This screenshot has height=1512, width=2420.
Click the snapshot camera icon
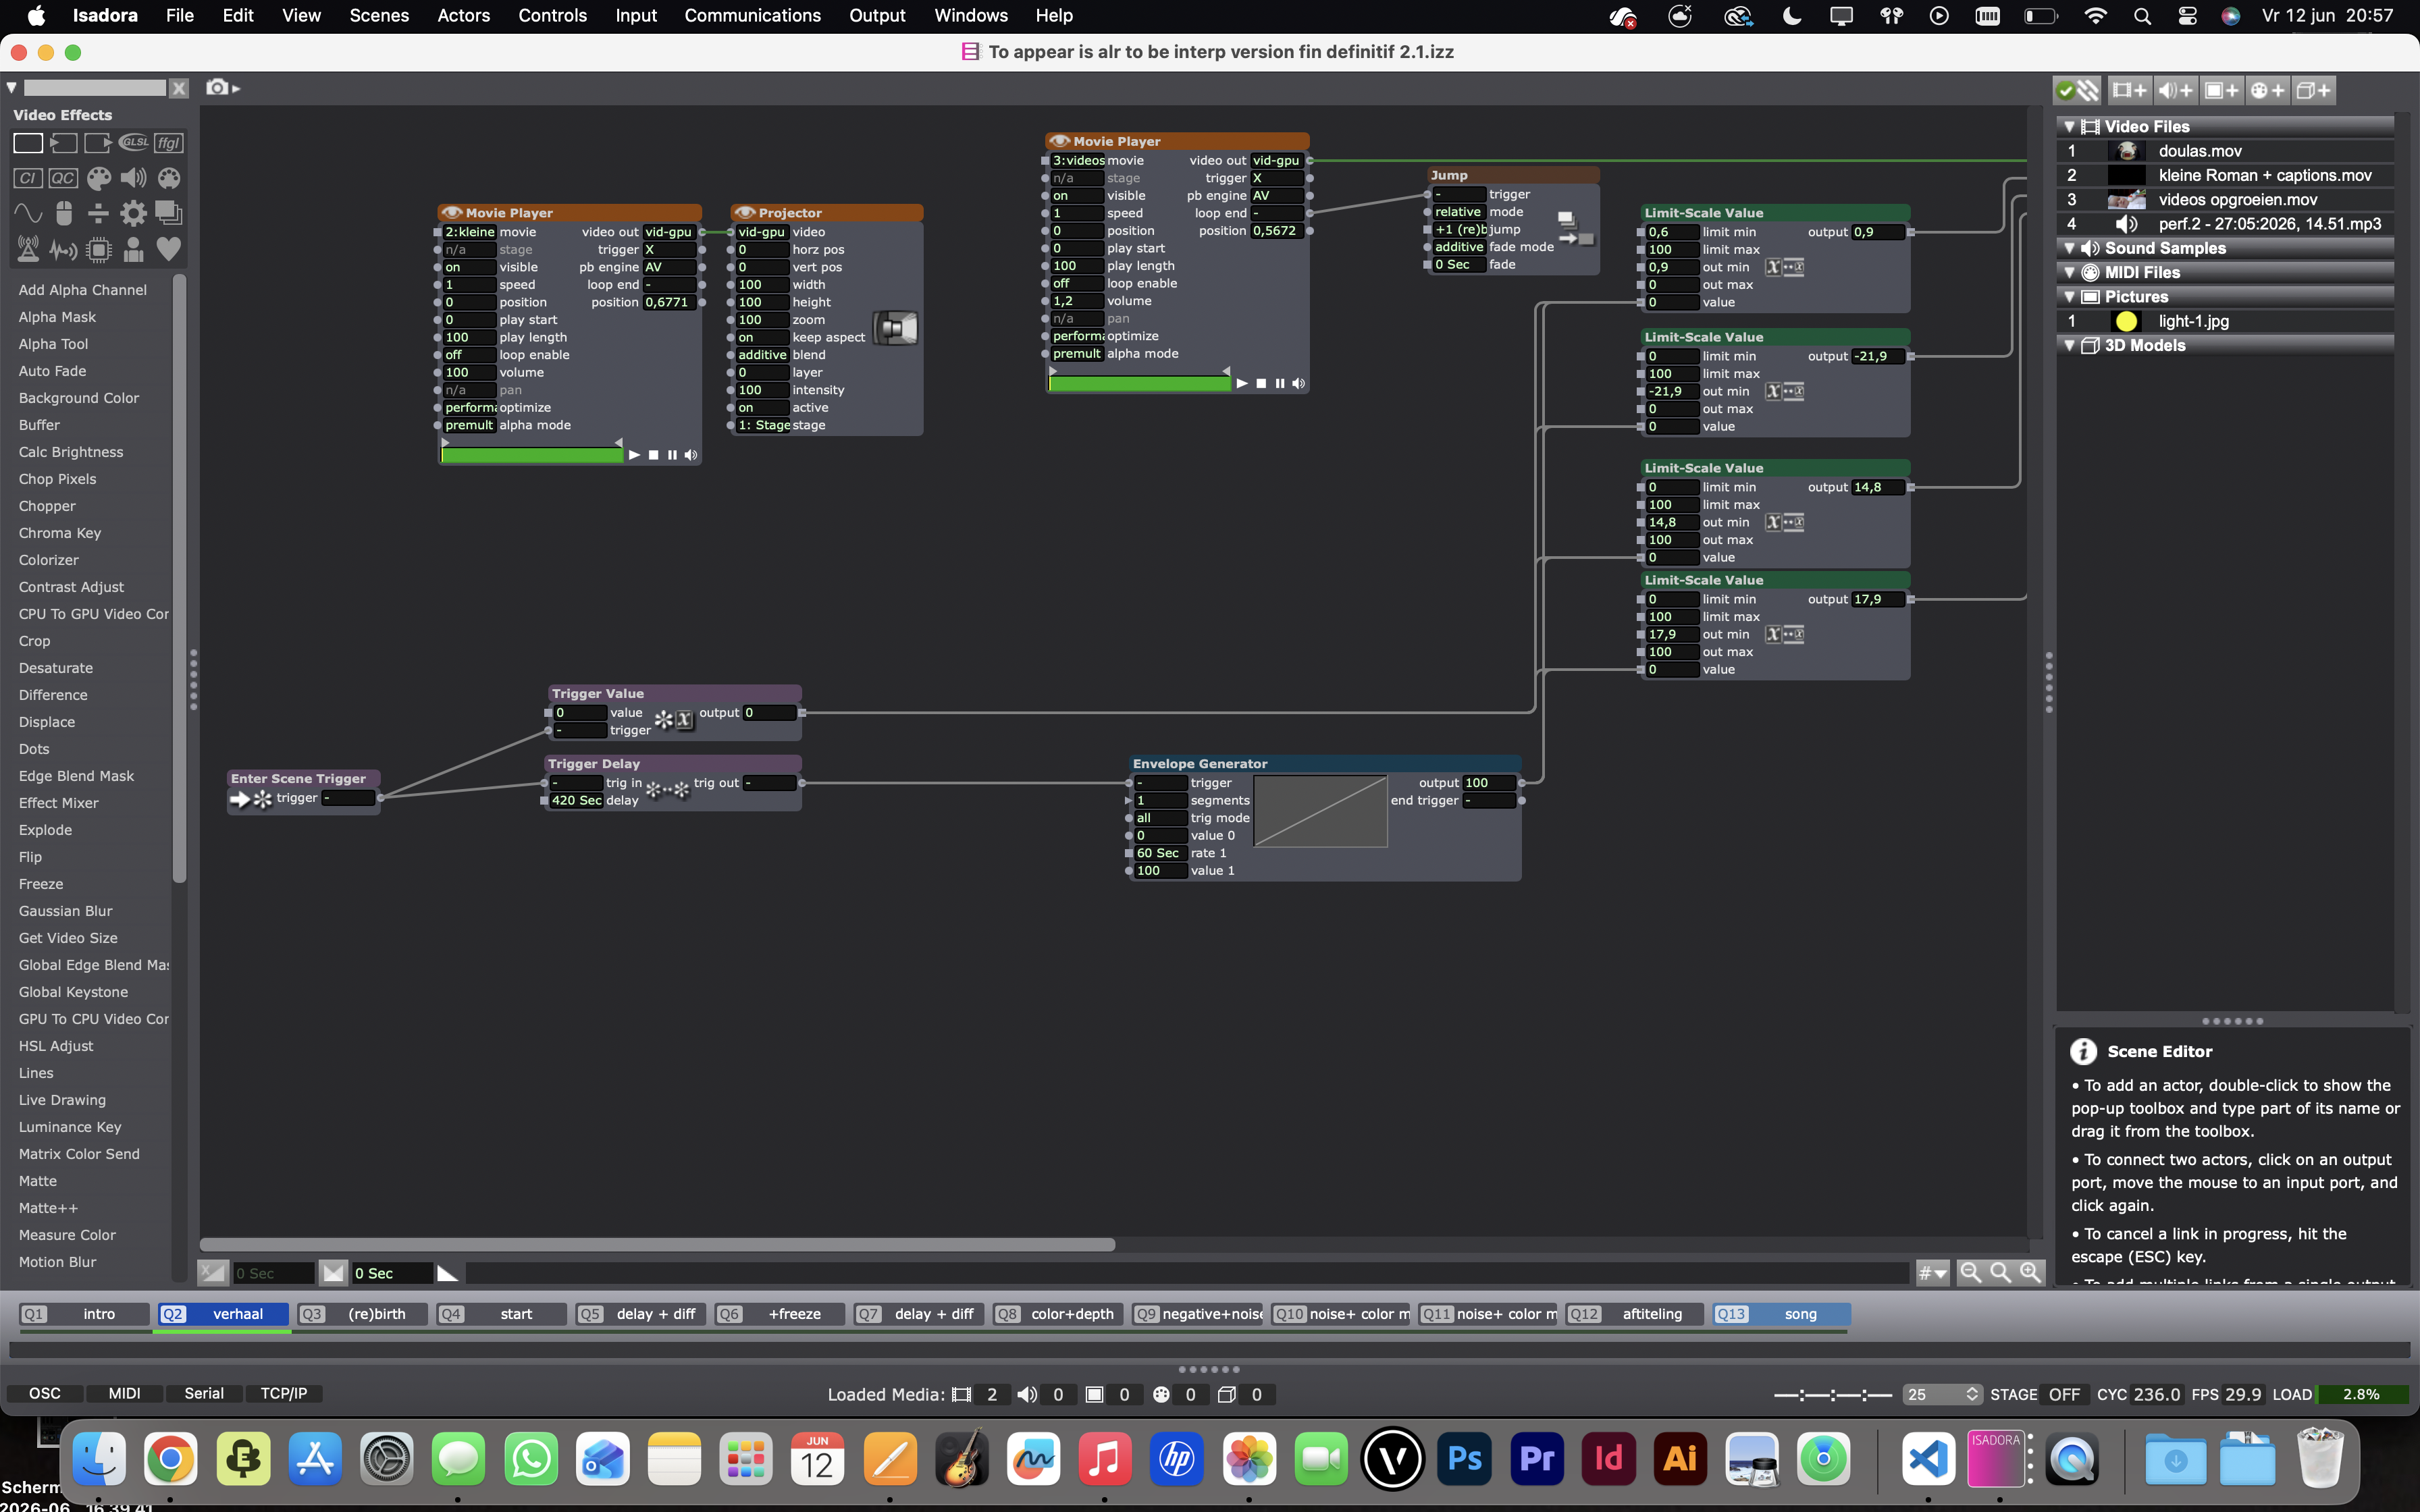(x=218, y=87)
